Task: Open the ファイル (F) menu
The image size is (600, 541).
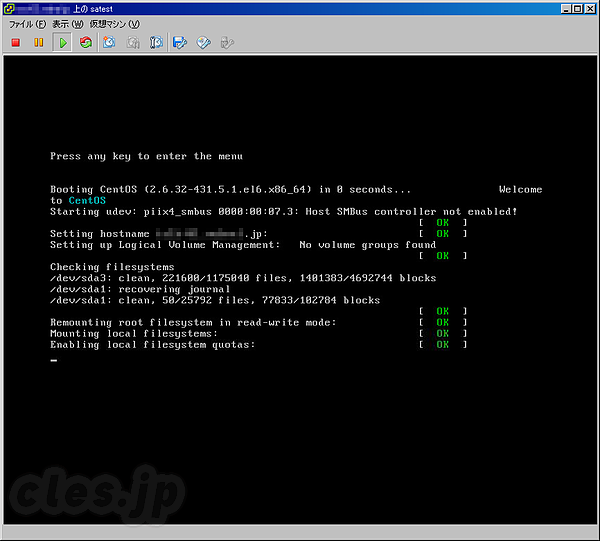Action: [27, 24]
